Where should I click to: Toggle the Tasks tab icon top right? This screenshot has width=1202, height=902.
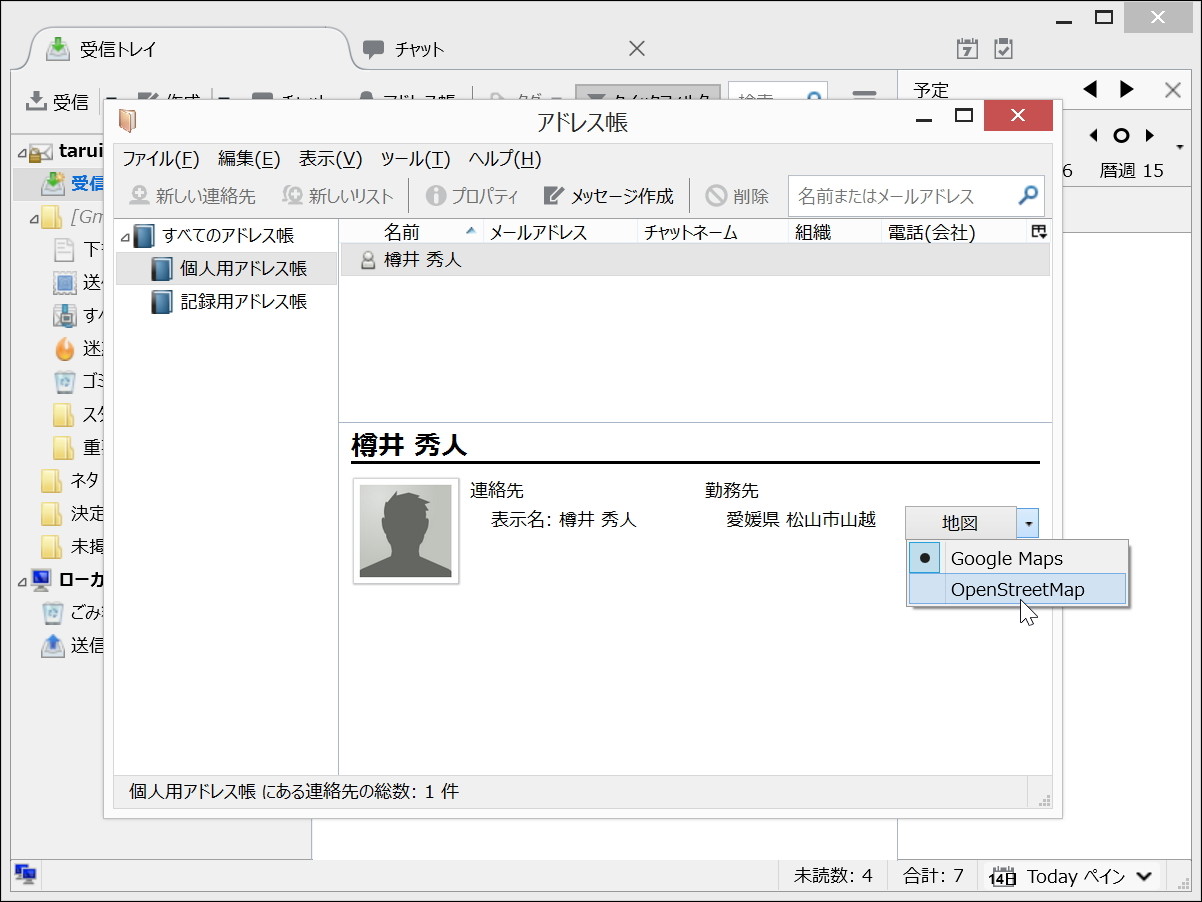coord(1002,47)
